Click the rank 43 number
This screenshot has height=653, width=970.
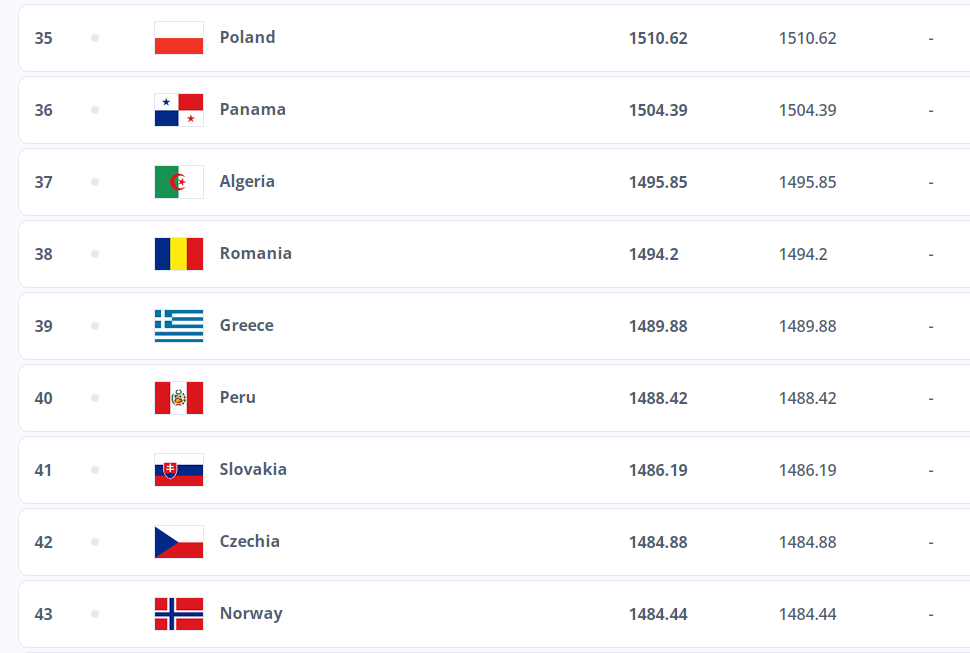coord(44,614)
